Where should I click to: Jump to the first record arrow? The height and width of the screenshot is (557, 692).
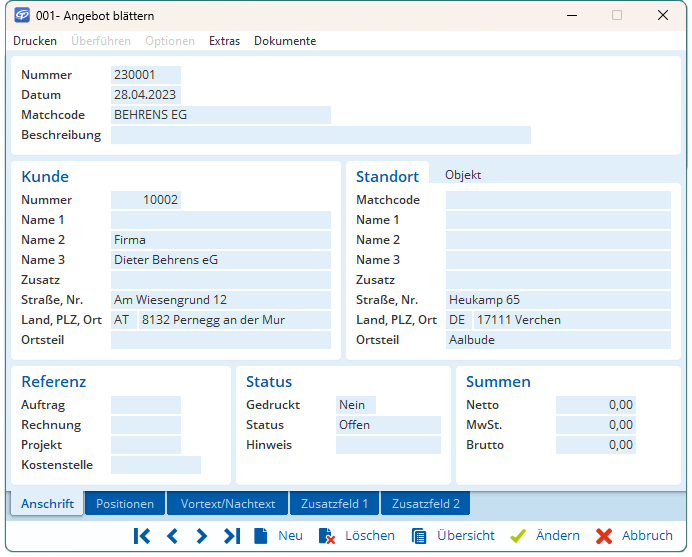click(142, 536)
